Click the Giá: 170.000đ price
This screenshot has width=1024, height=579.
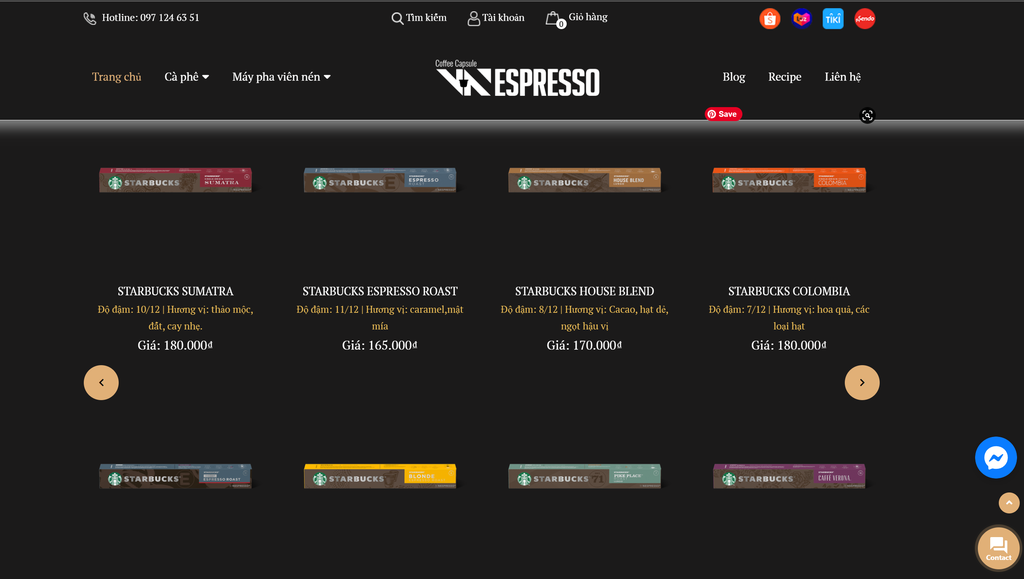(584, 345)
